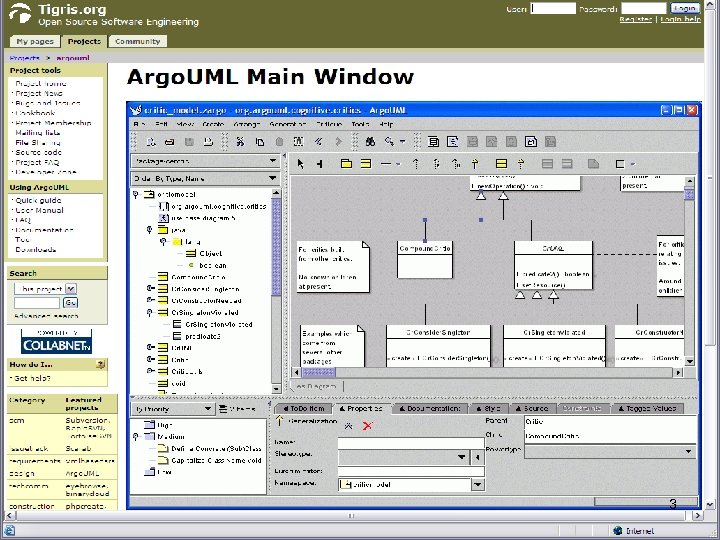Open the Bugs and Issues link

pyautogui.click(x=48, y=103)
